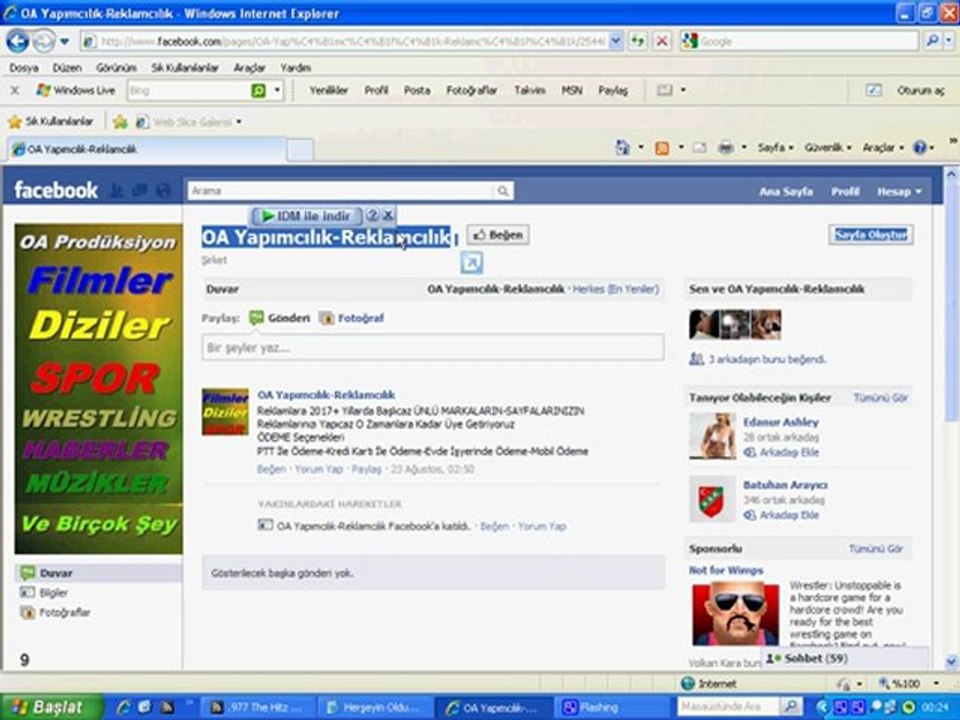960x720 pixels.
Task: Click the browser Back arrow button
Action: (17, 41)
